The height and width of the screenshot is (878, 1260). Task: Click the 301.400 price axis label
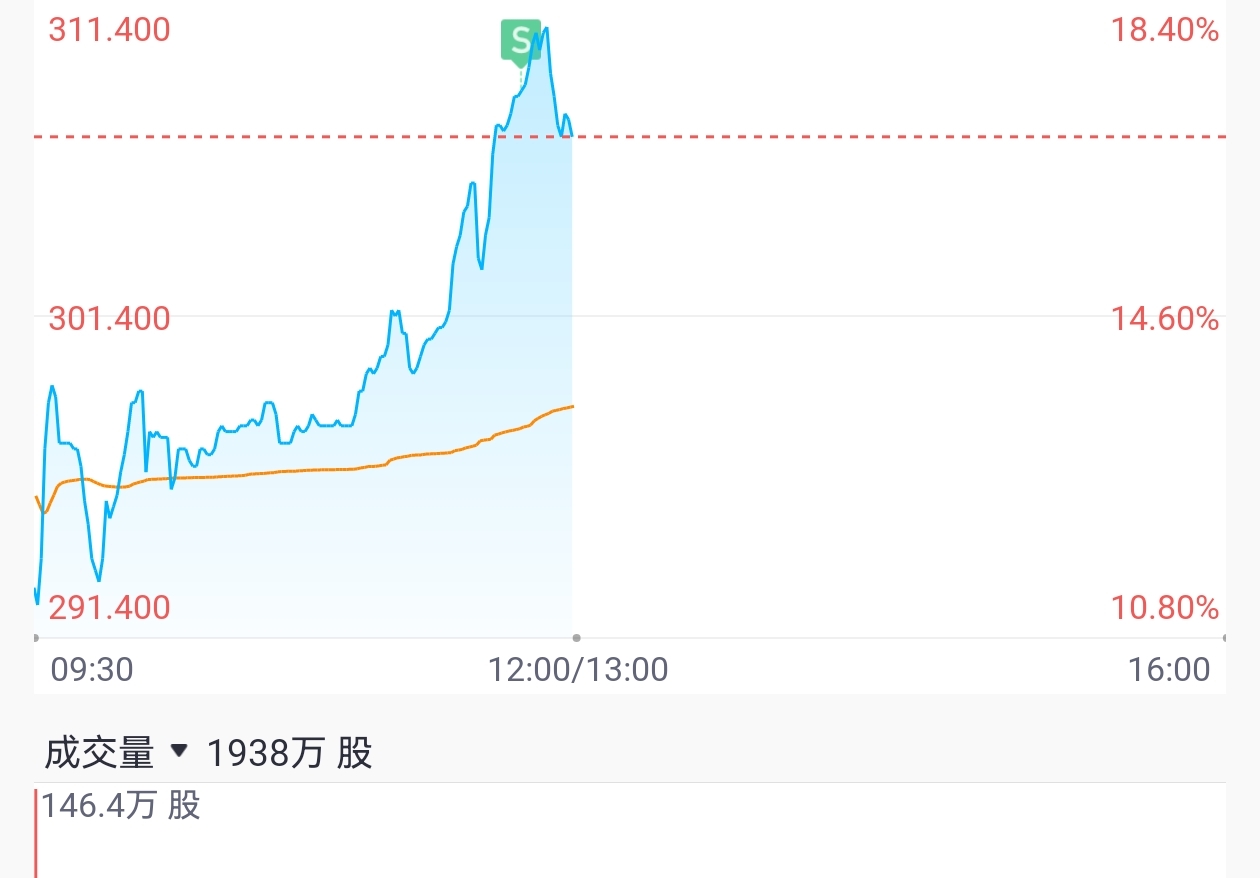coord(110,319)
